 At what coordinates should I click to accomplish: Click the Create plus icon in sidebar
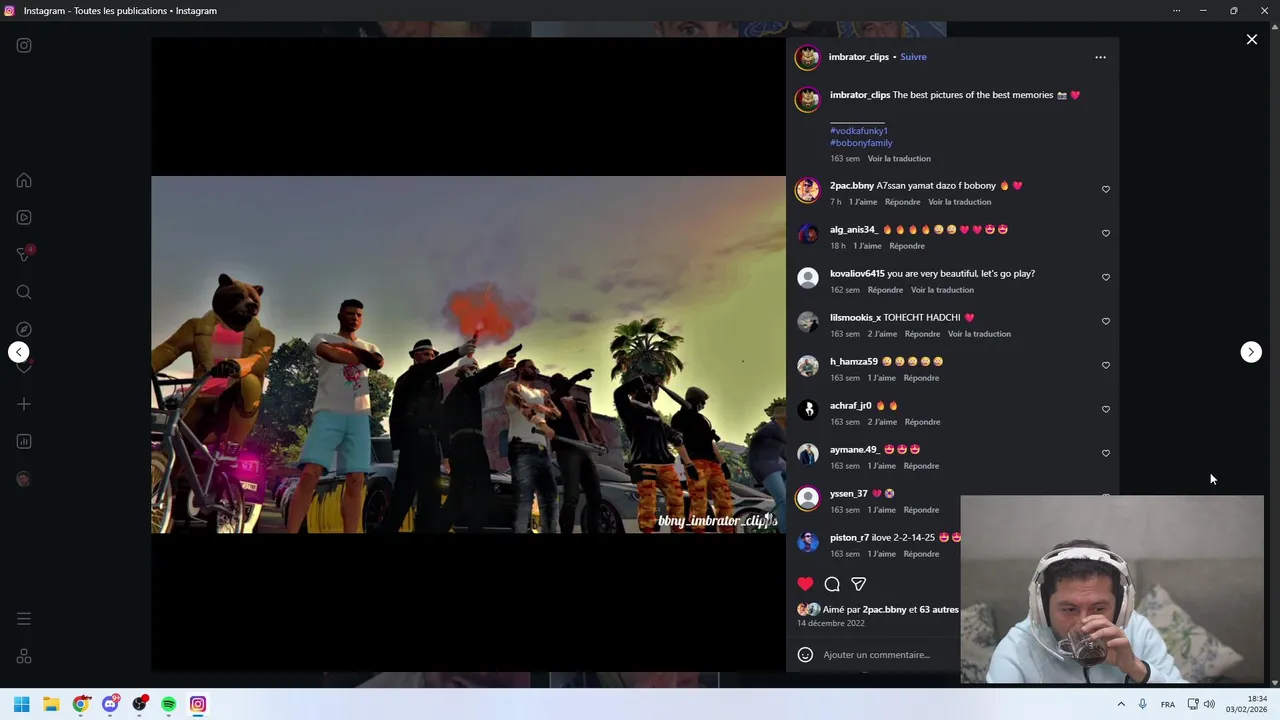pos(24,404)
